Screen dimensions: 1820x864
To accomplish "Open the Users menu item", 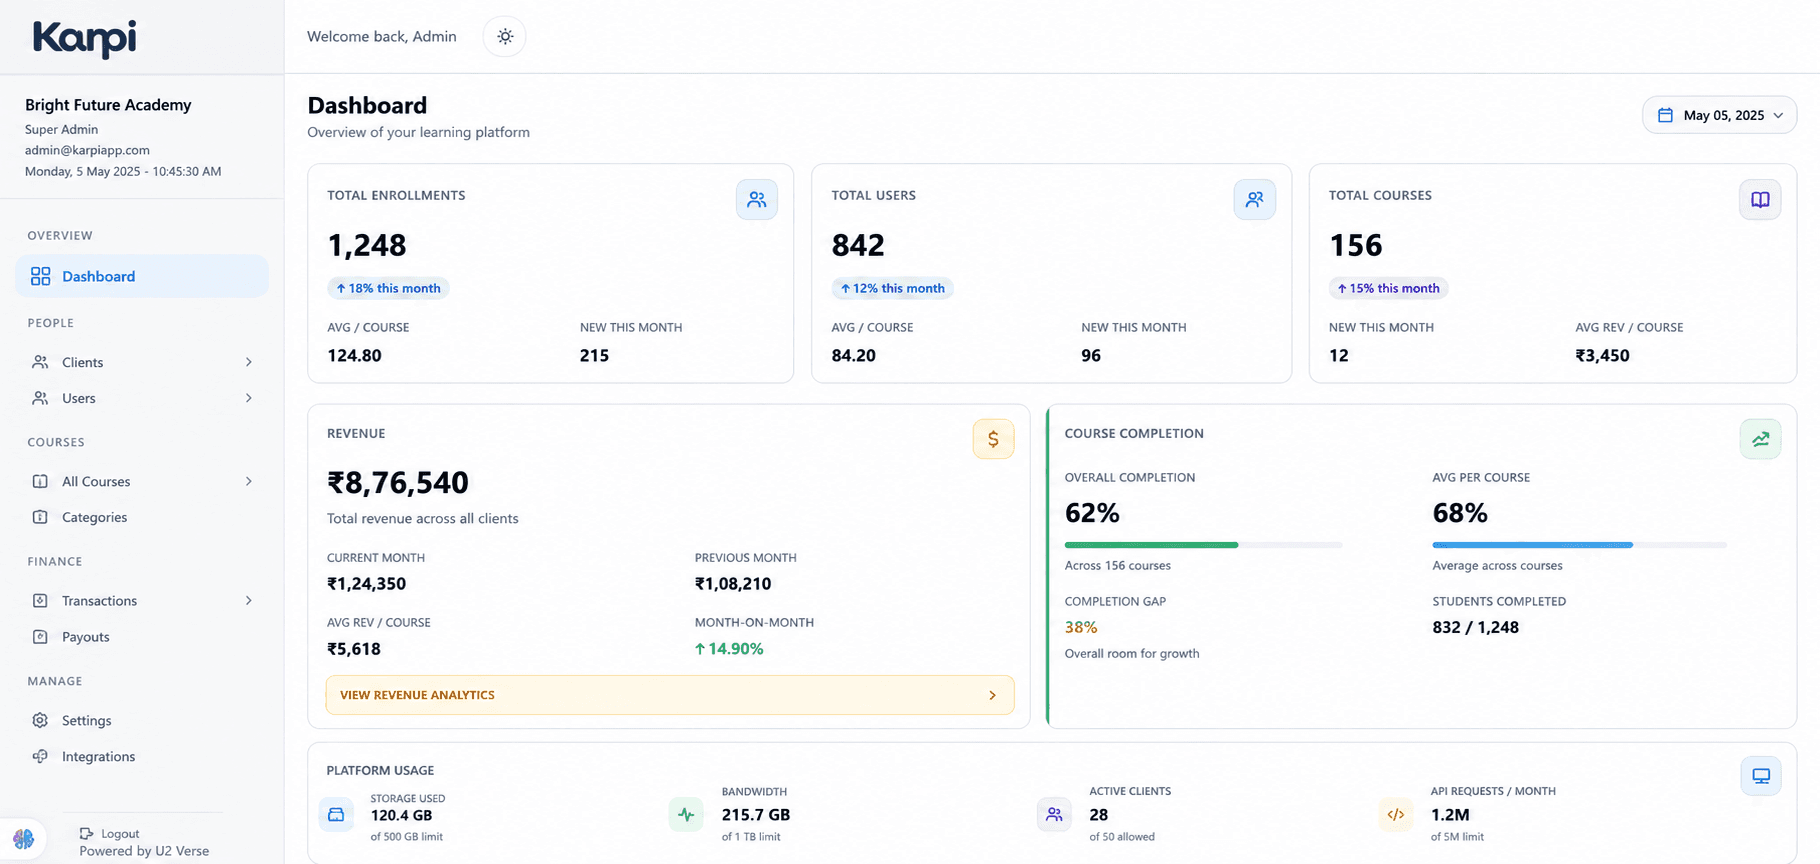I will (142, 398).
